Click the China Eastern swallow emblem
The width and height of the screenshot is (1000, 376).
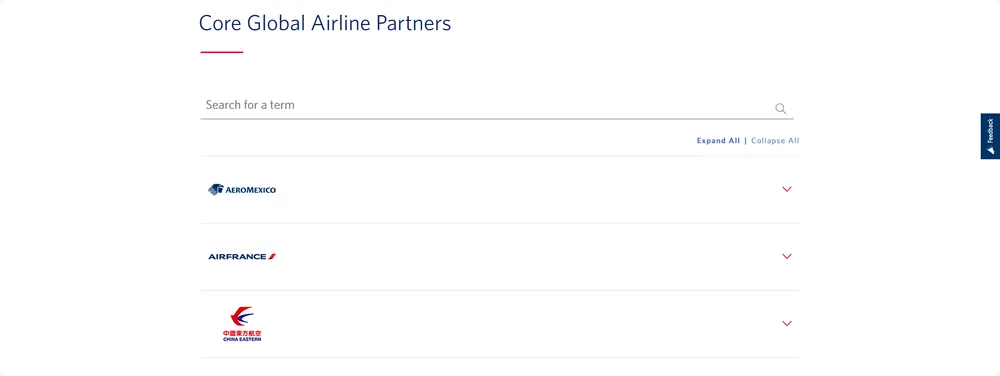[x=242, y=316]
